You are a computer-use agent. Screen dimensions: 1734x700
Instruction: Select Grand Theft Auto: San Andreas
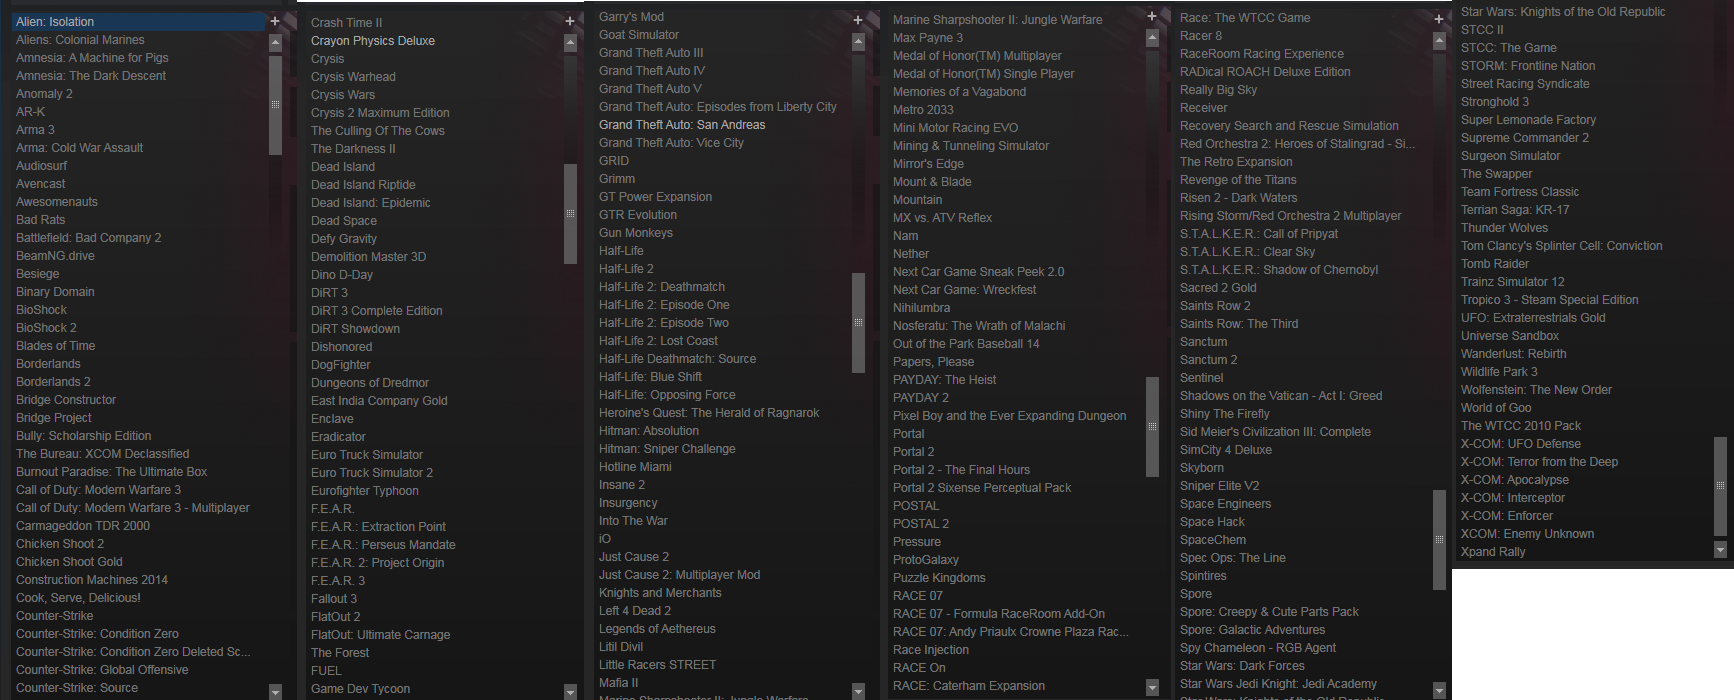pyautogui.click(x=682, y=125)
